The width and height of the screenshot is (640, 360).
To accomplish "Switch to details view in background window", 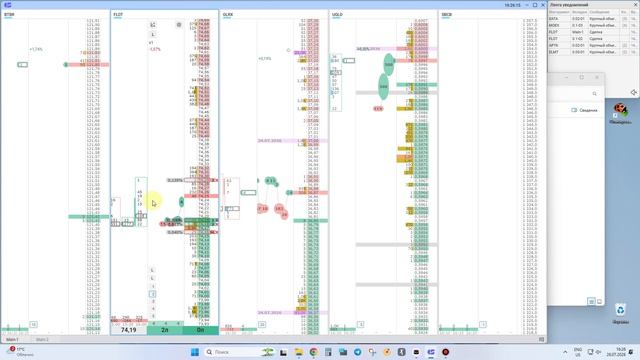I will (x=591, y=301).
